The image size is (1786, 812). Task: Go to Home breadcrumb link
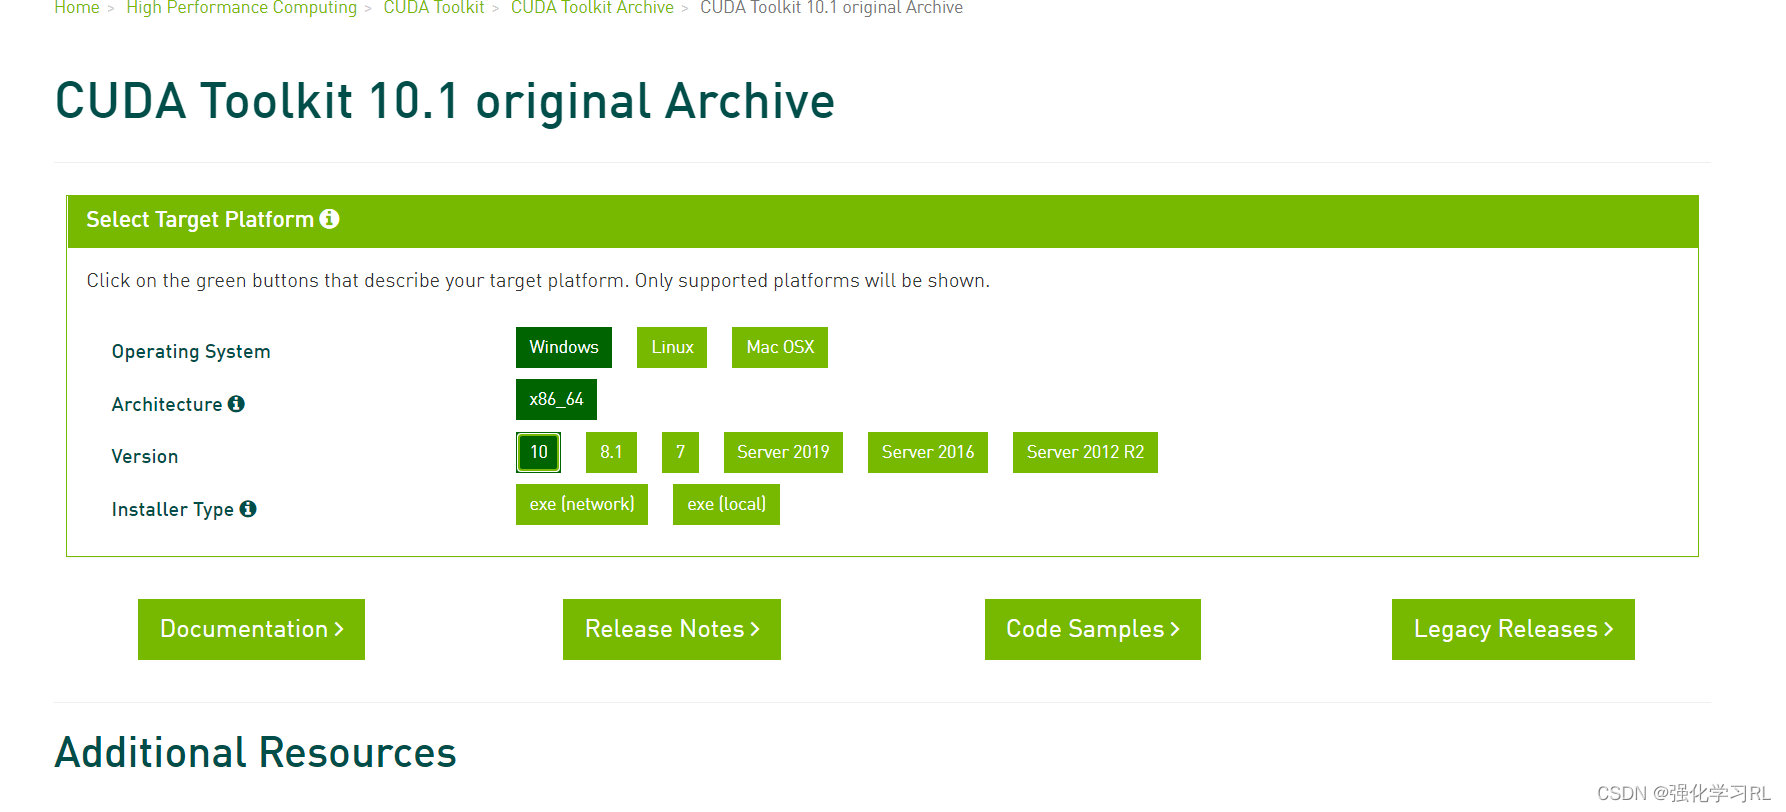(77, 8)
